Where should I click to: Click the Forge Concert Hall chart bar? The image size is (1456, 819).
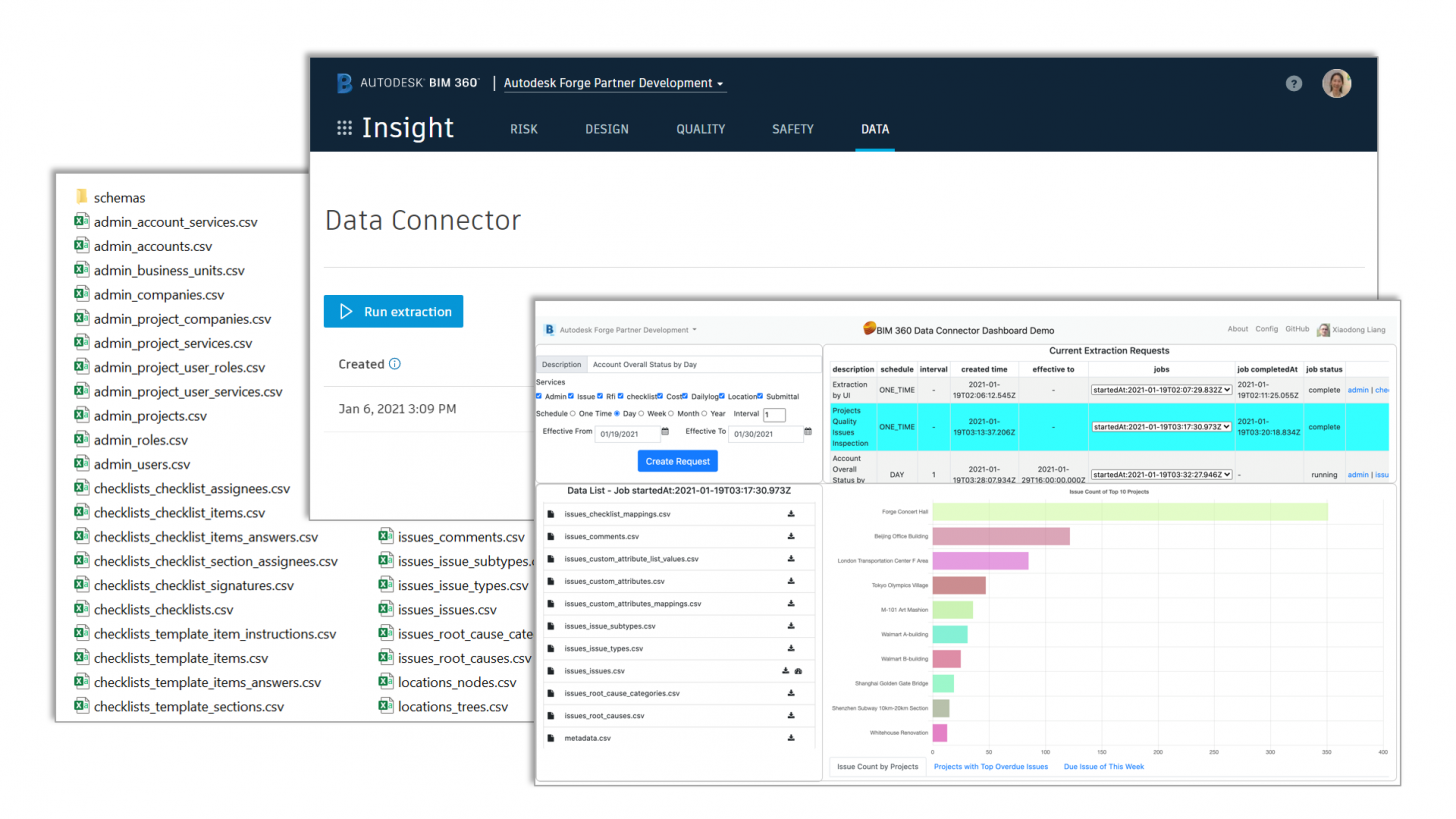tap(1129, 512)
